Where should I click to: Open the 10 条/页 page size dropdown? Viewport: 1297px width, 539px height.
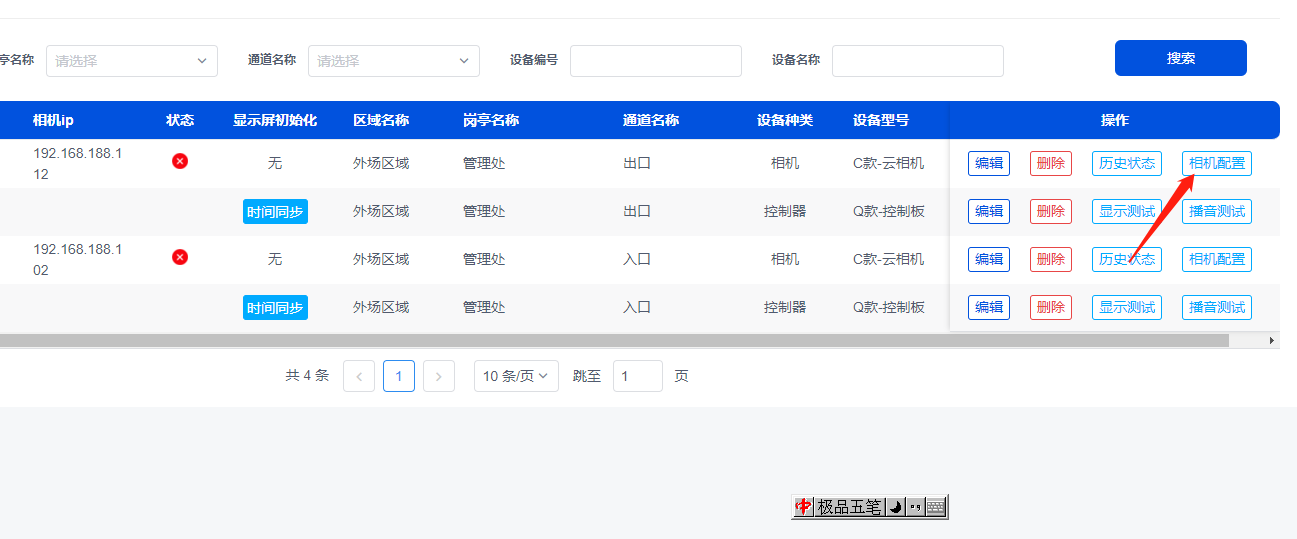[516, 376]
